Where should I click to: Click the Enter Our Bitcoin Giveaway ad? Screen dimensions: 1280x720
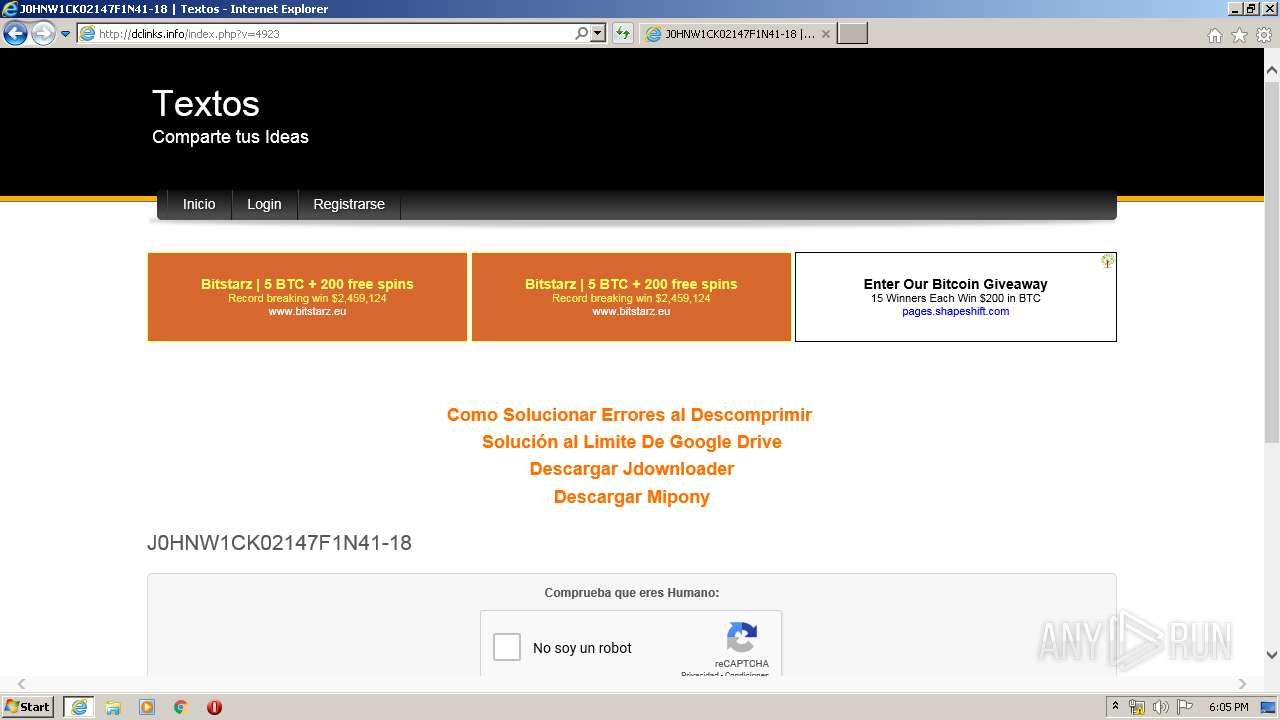(x=956, y=297)
